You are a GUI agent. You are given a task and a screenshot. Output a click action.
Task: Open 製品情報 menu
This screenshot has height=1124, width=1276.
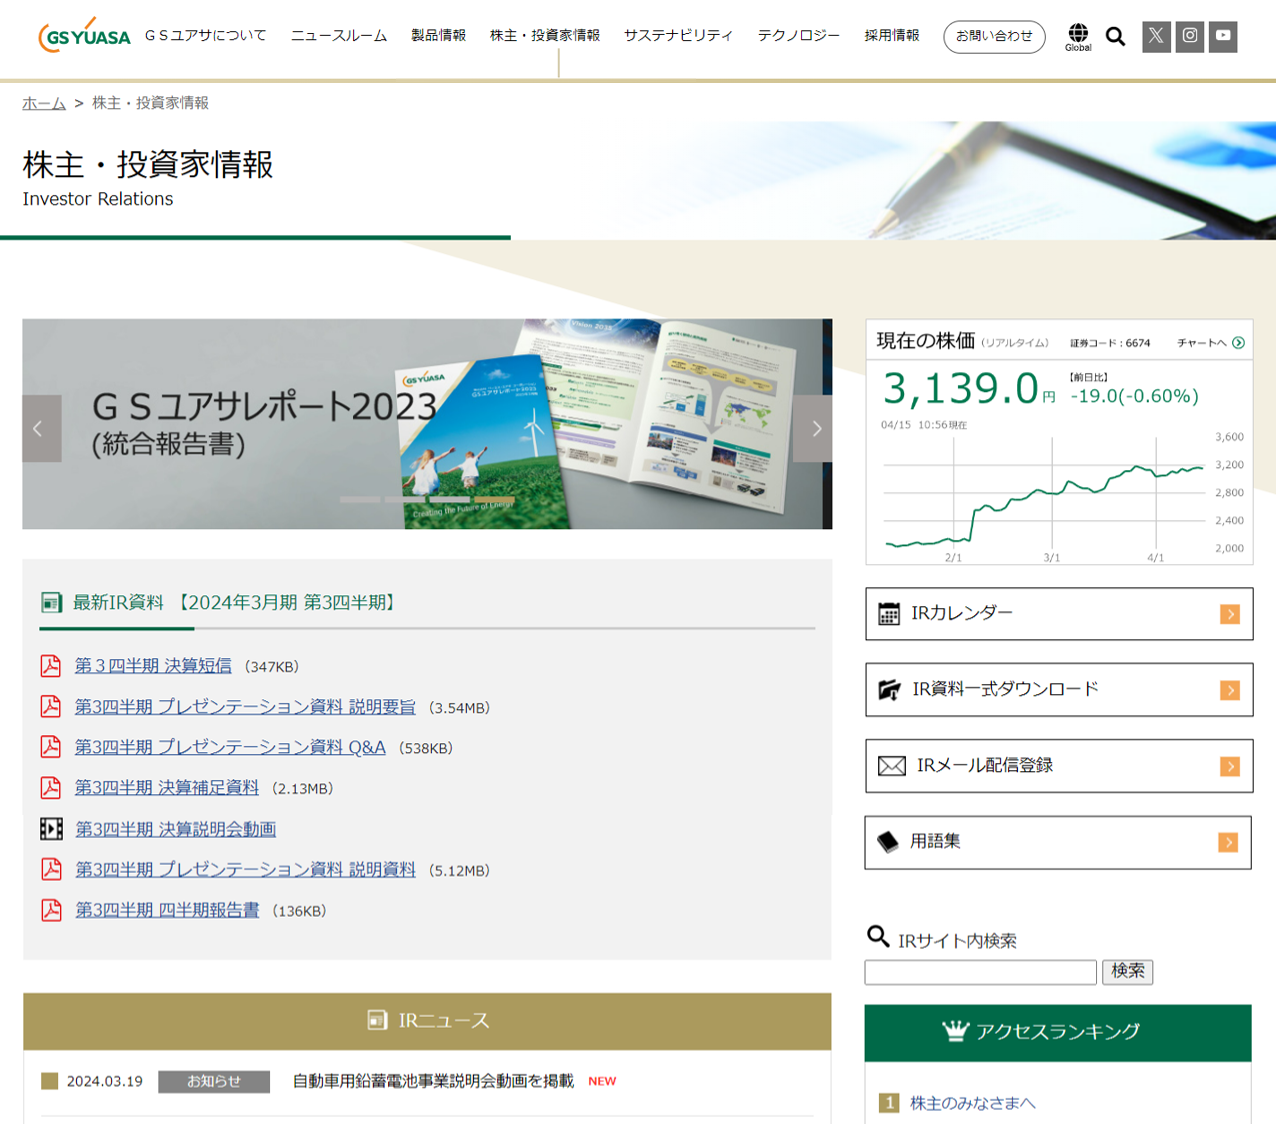[439, 35]
